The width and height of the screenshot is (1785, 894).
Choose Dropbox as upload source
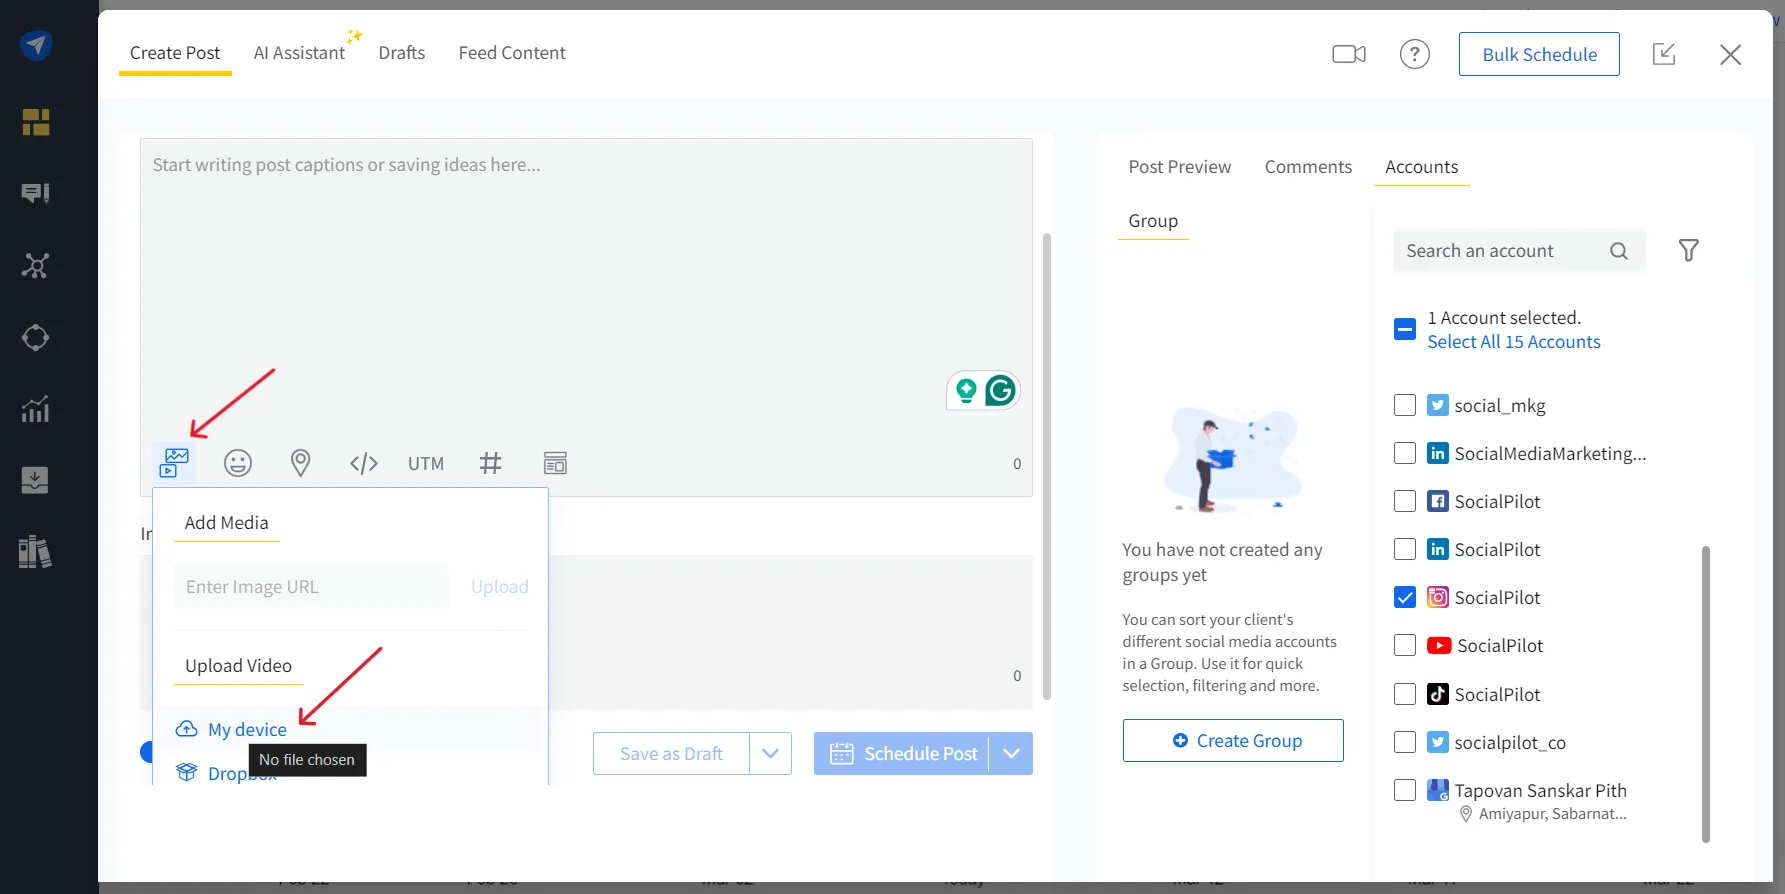(226, 773)
